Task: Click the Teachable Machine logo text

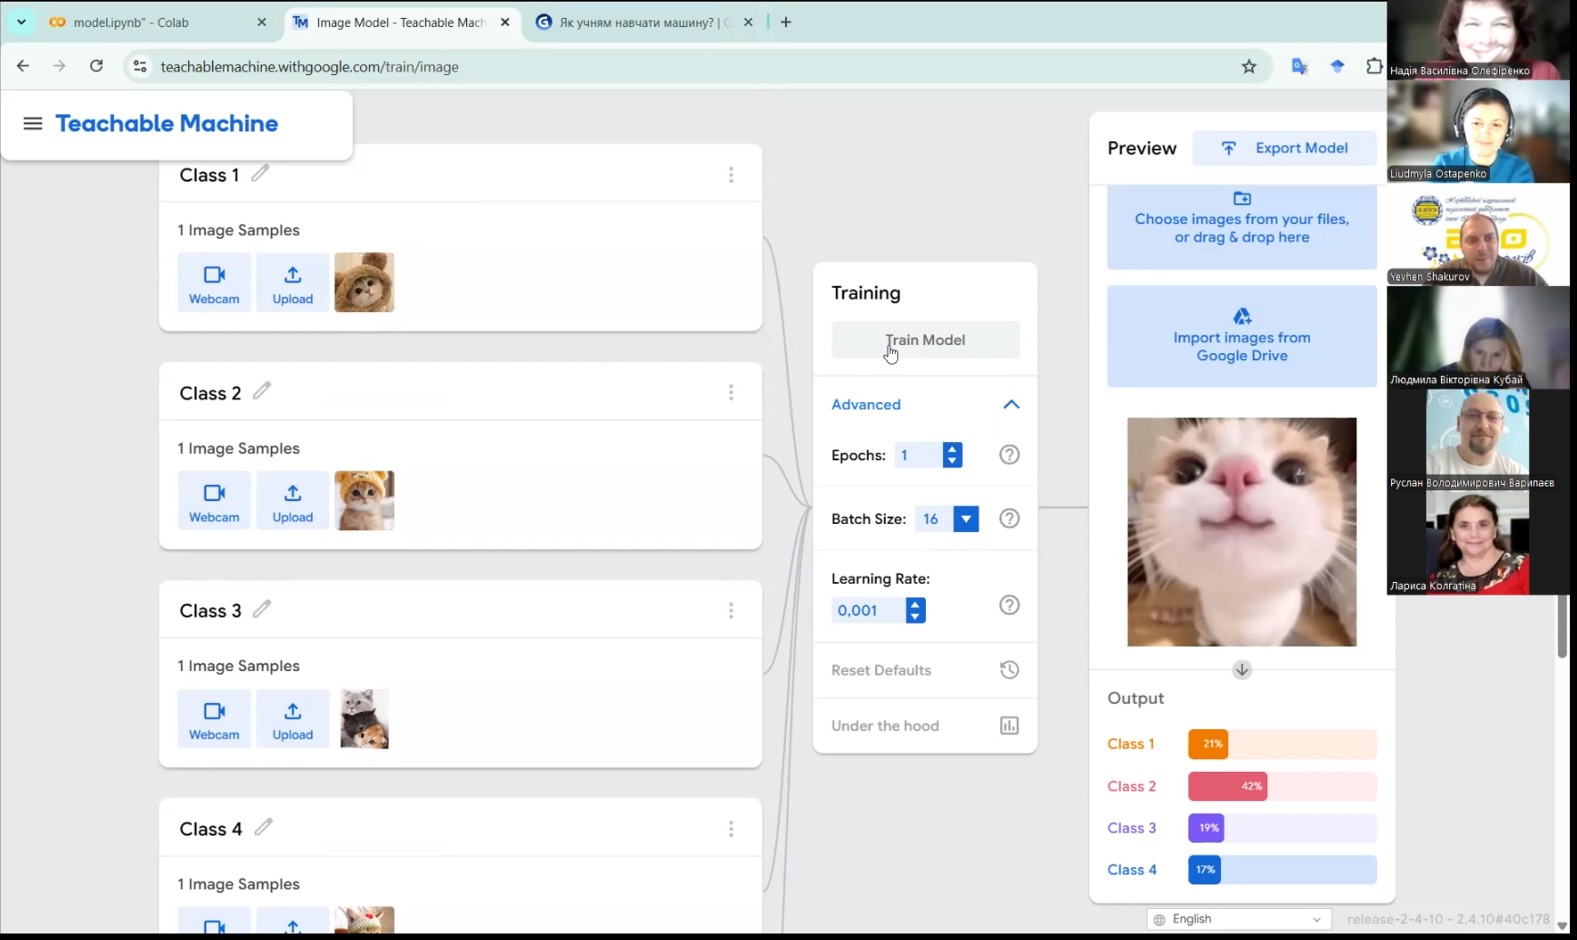Action: (167, 123)
